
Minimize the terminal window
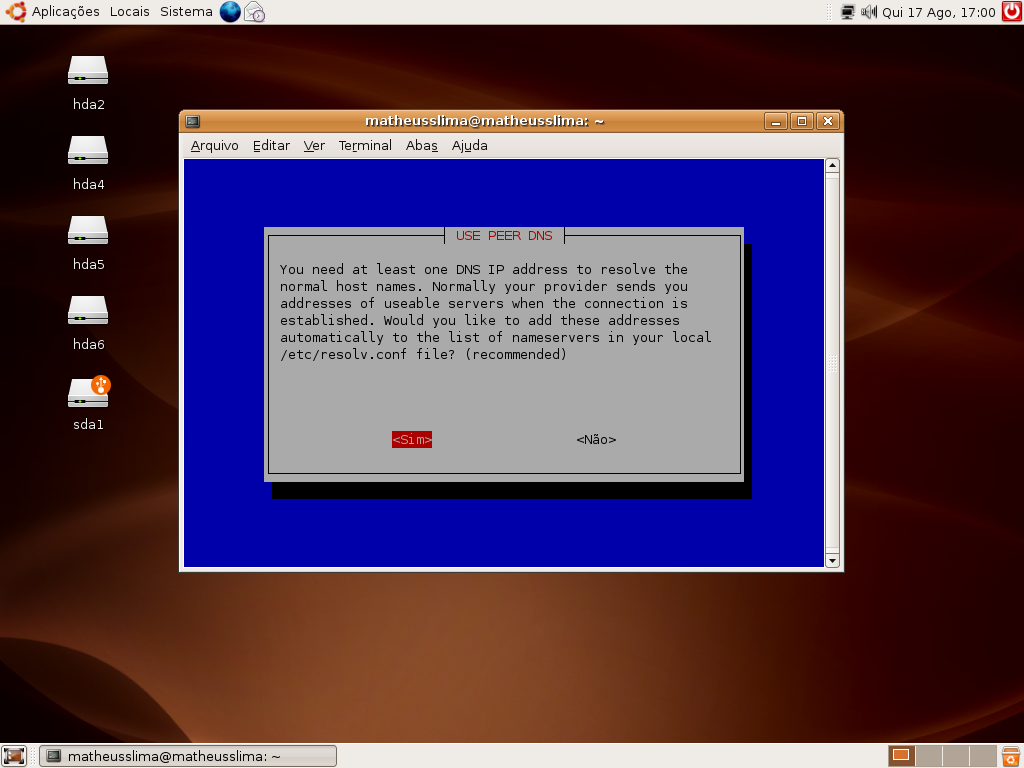[x=775, y=121]
